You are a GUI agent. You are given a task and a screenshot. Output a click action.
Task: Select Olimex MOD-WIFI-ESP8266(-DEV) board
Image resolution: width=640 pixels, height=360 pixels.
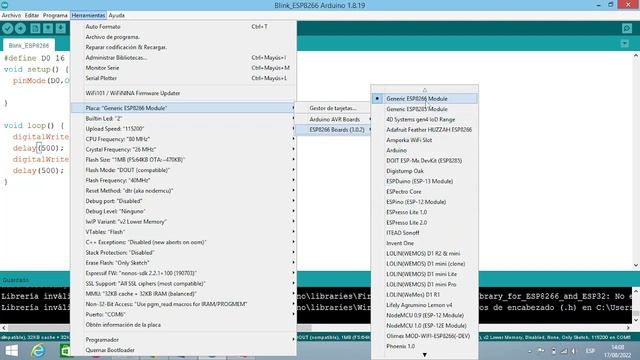pos(424,336)
